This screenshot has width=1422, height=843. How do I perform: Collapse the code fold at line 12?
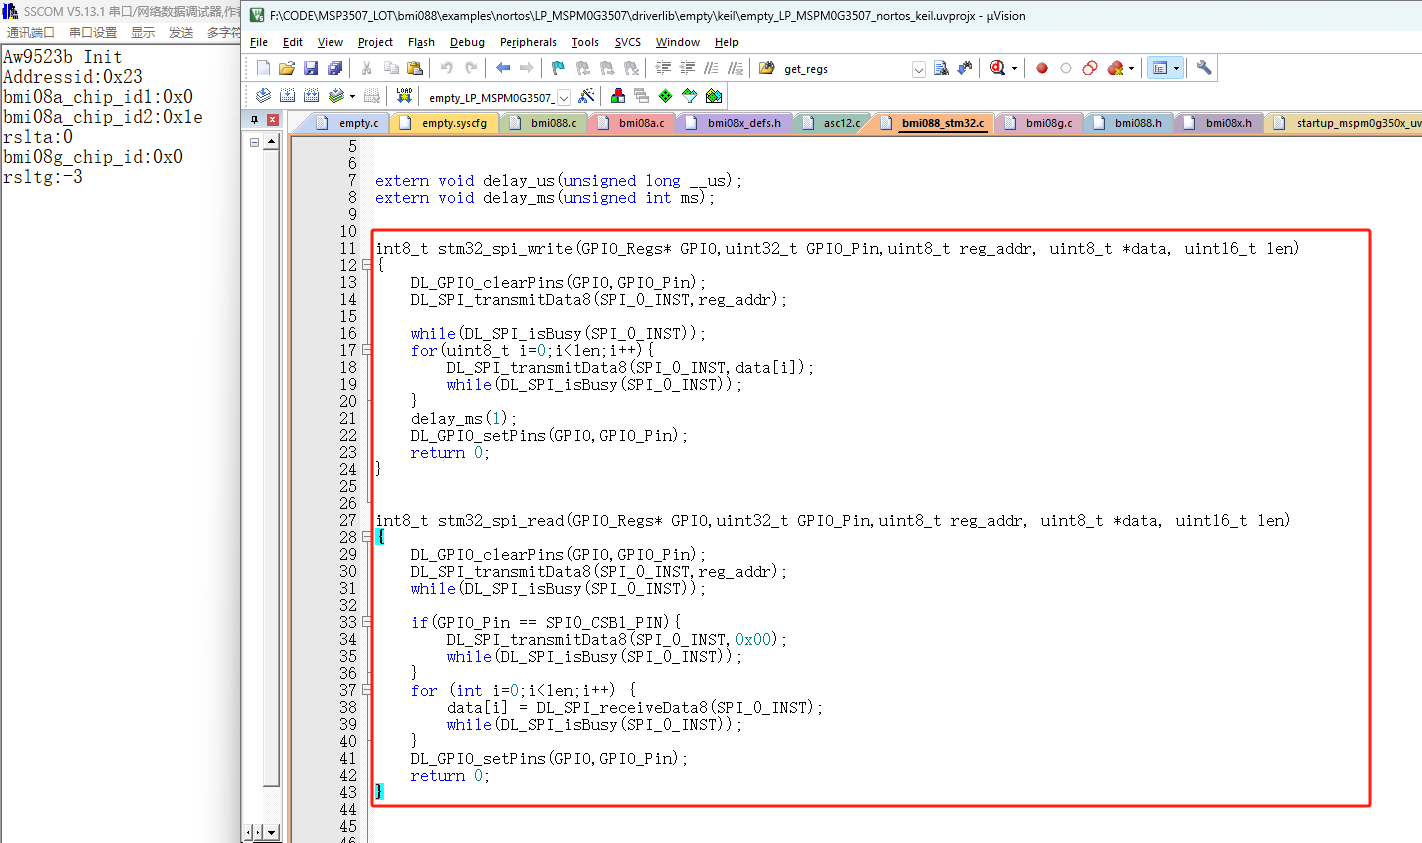[x=367, y=265]
